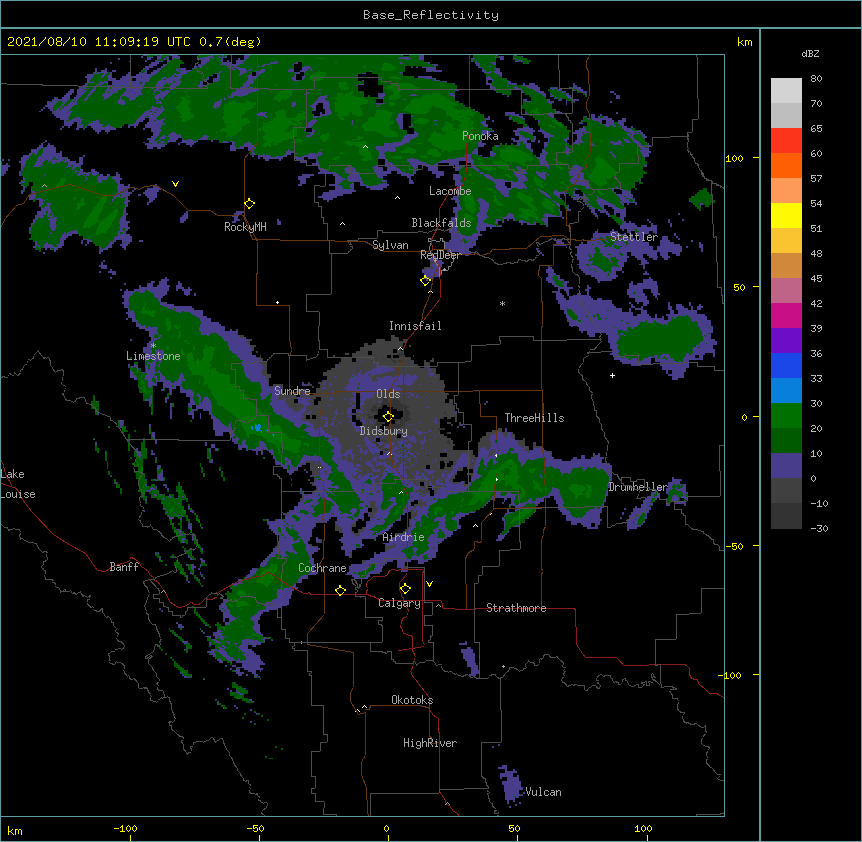Click the Vulcan town label
Image resolution: width=862 pixels, height=842 pixels.
coord(543,792)
